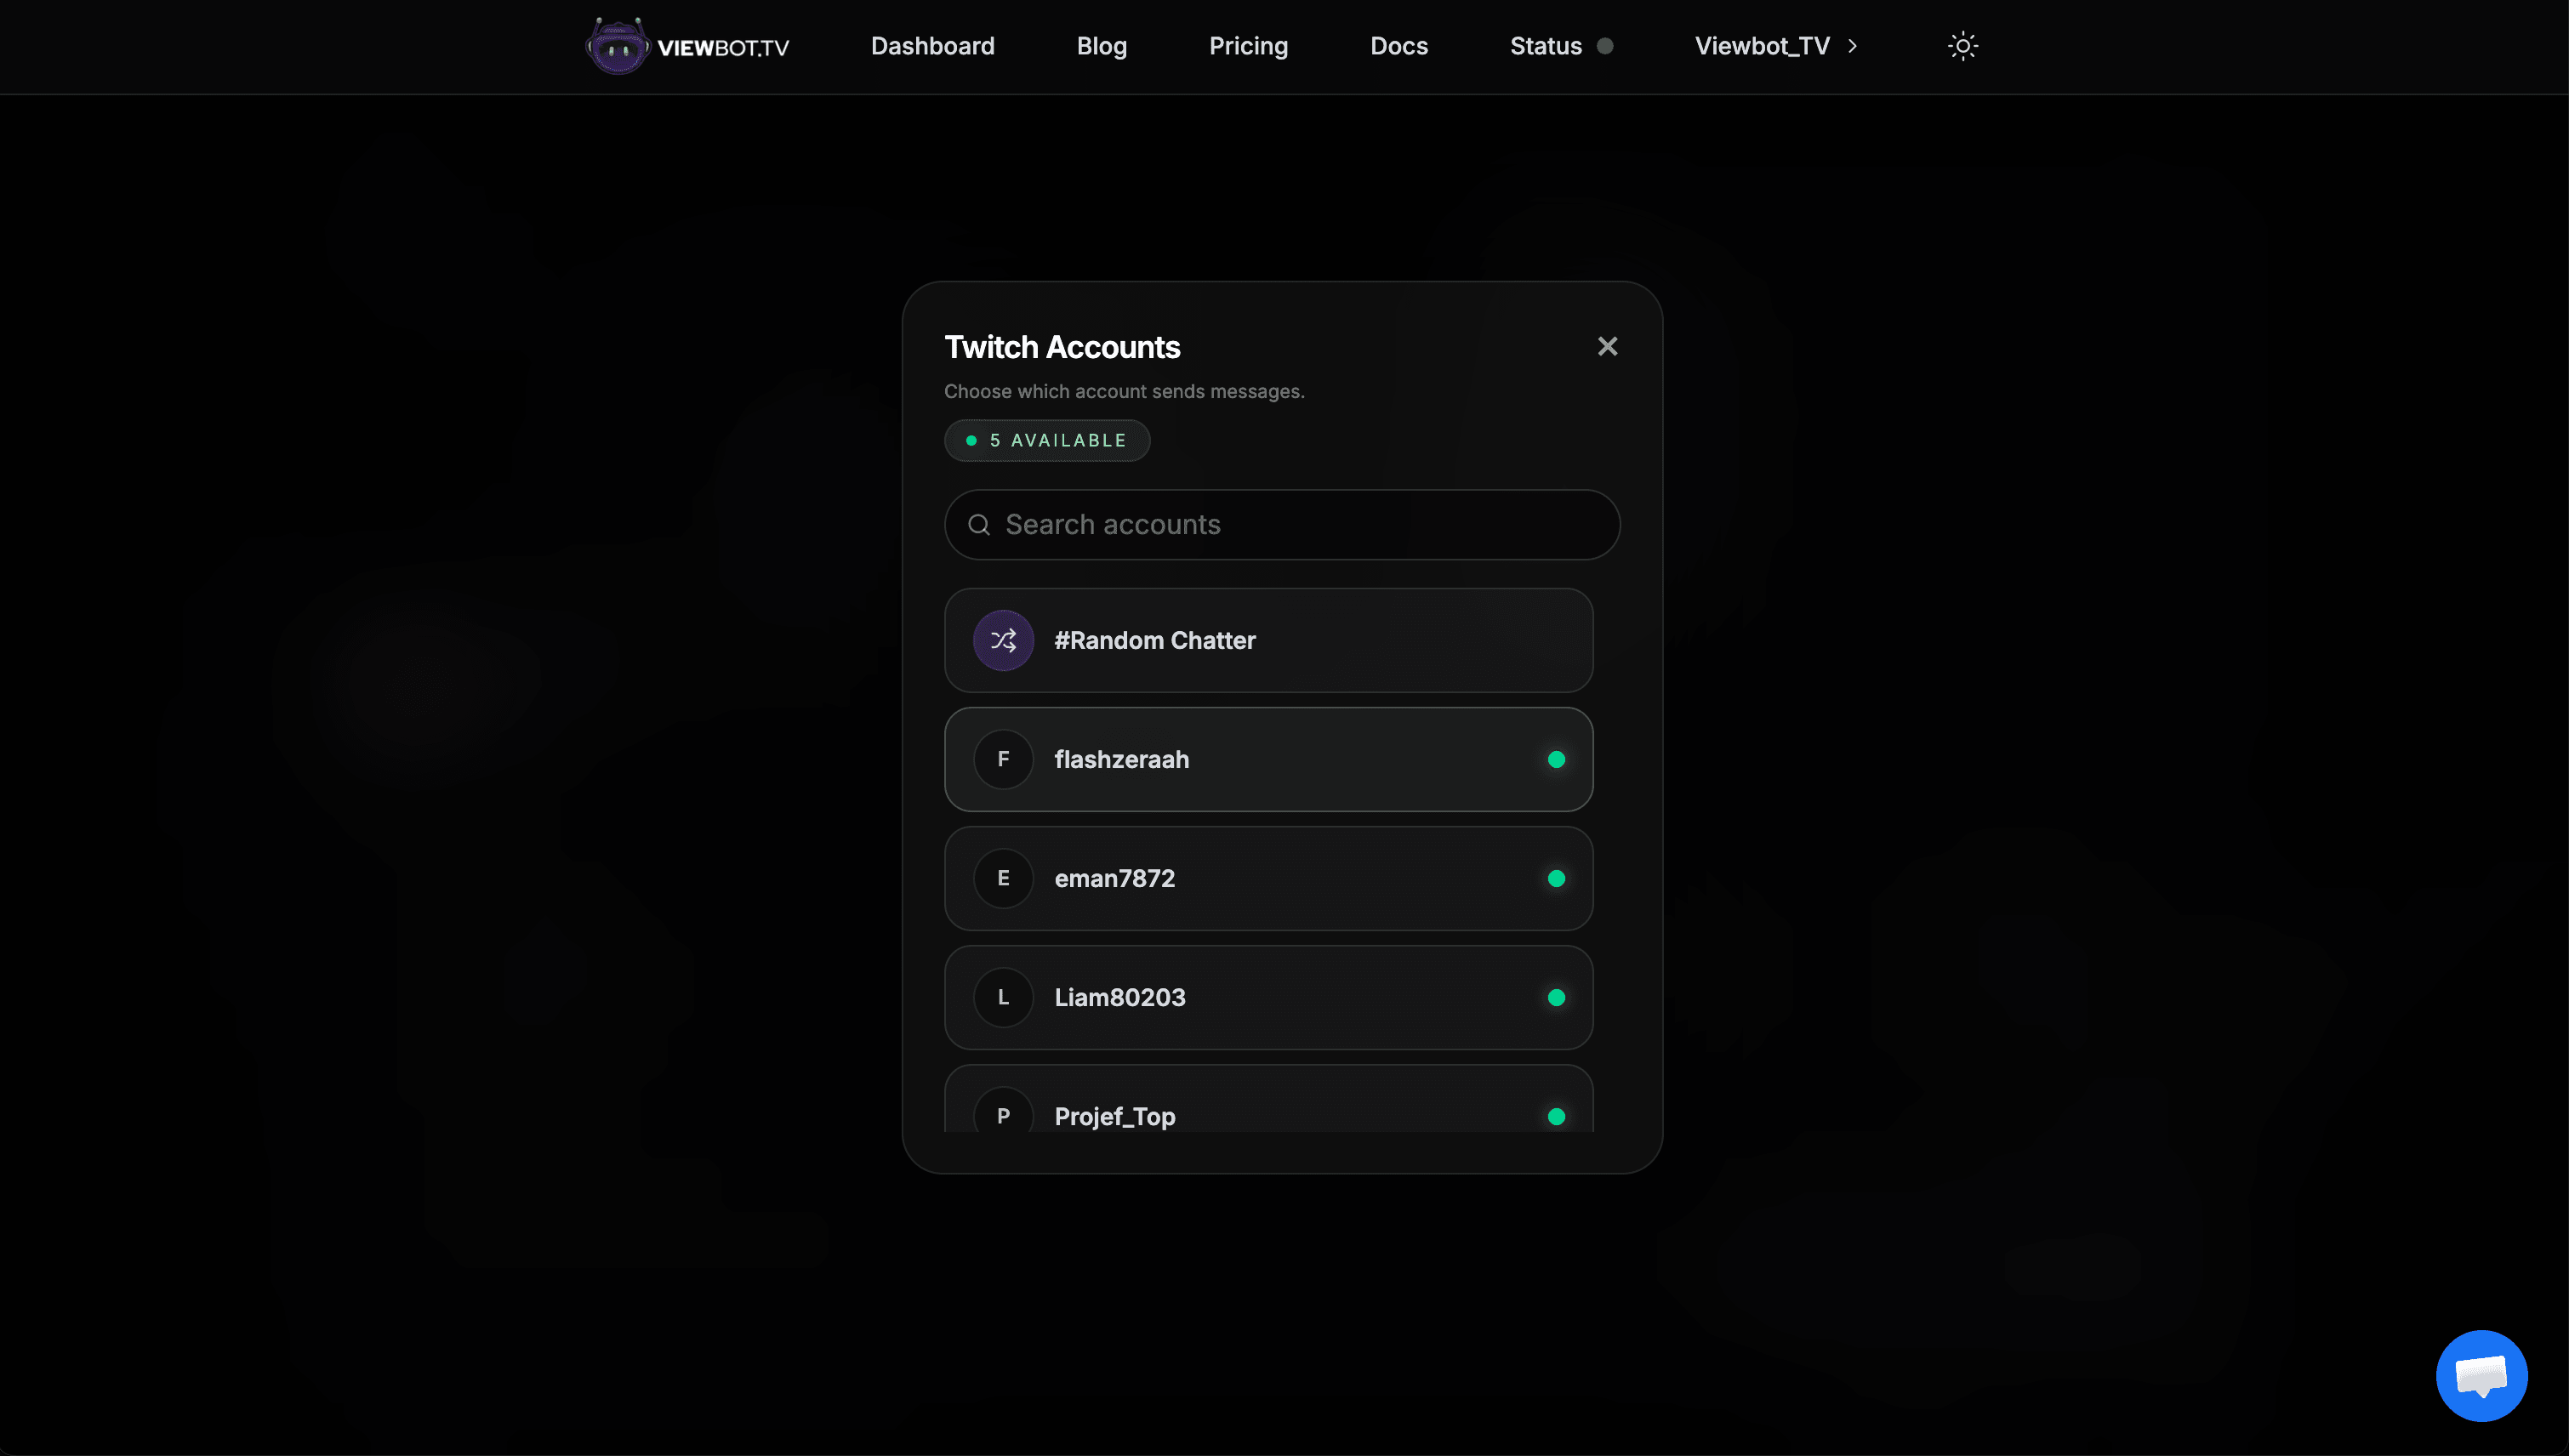Click the VIEWBOT.TV brand text
The width and height of the screenshot is (2569, 1456).
tap(723, 48)
